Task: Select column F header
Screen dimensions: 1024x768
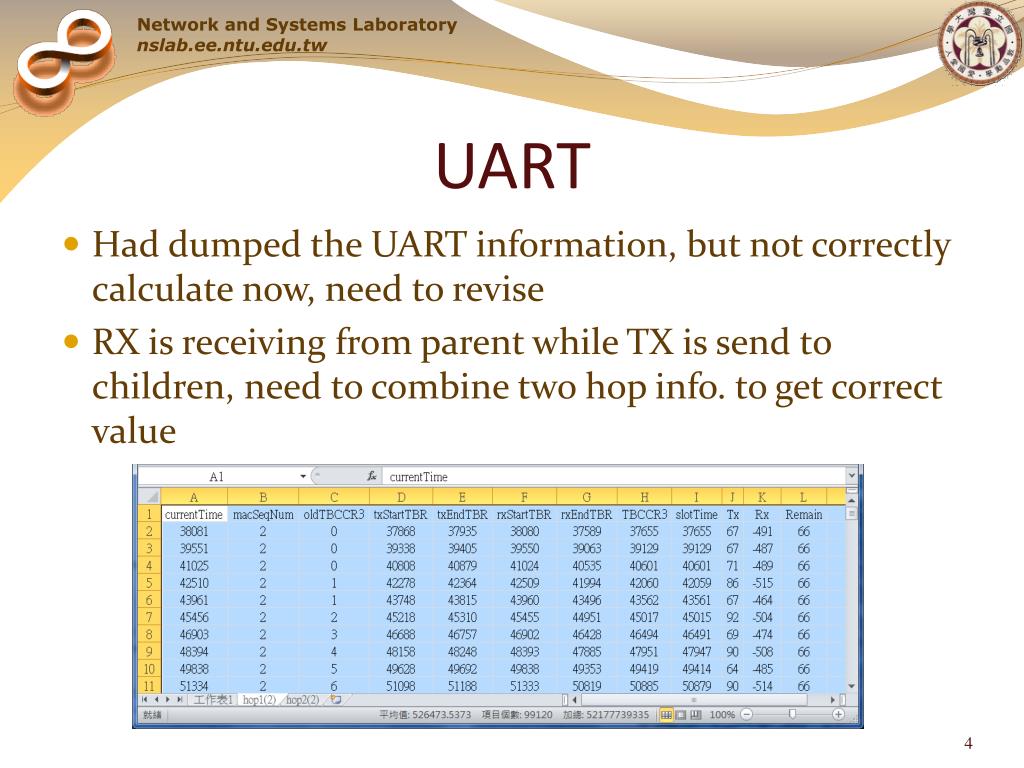Action: 524,497
